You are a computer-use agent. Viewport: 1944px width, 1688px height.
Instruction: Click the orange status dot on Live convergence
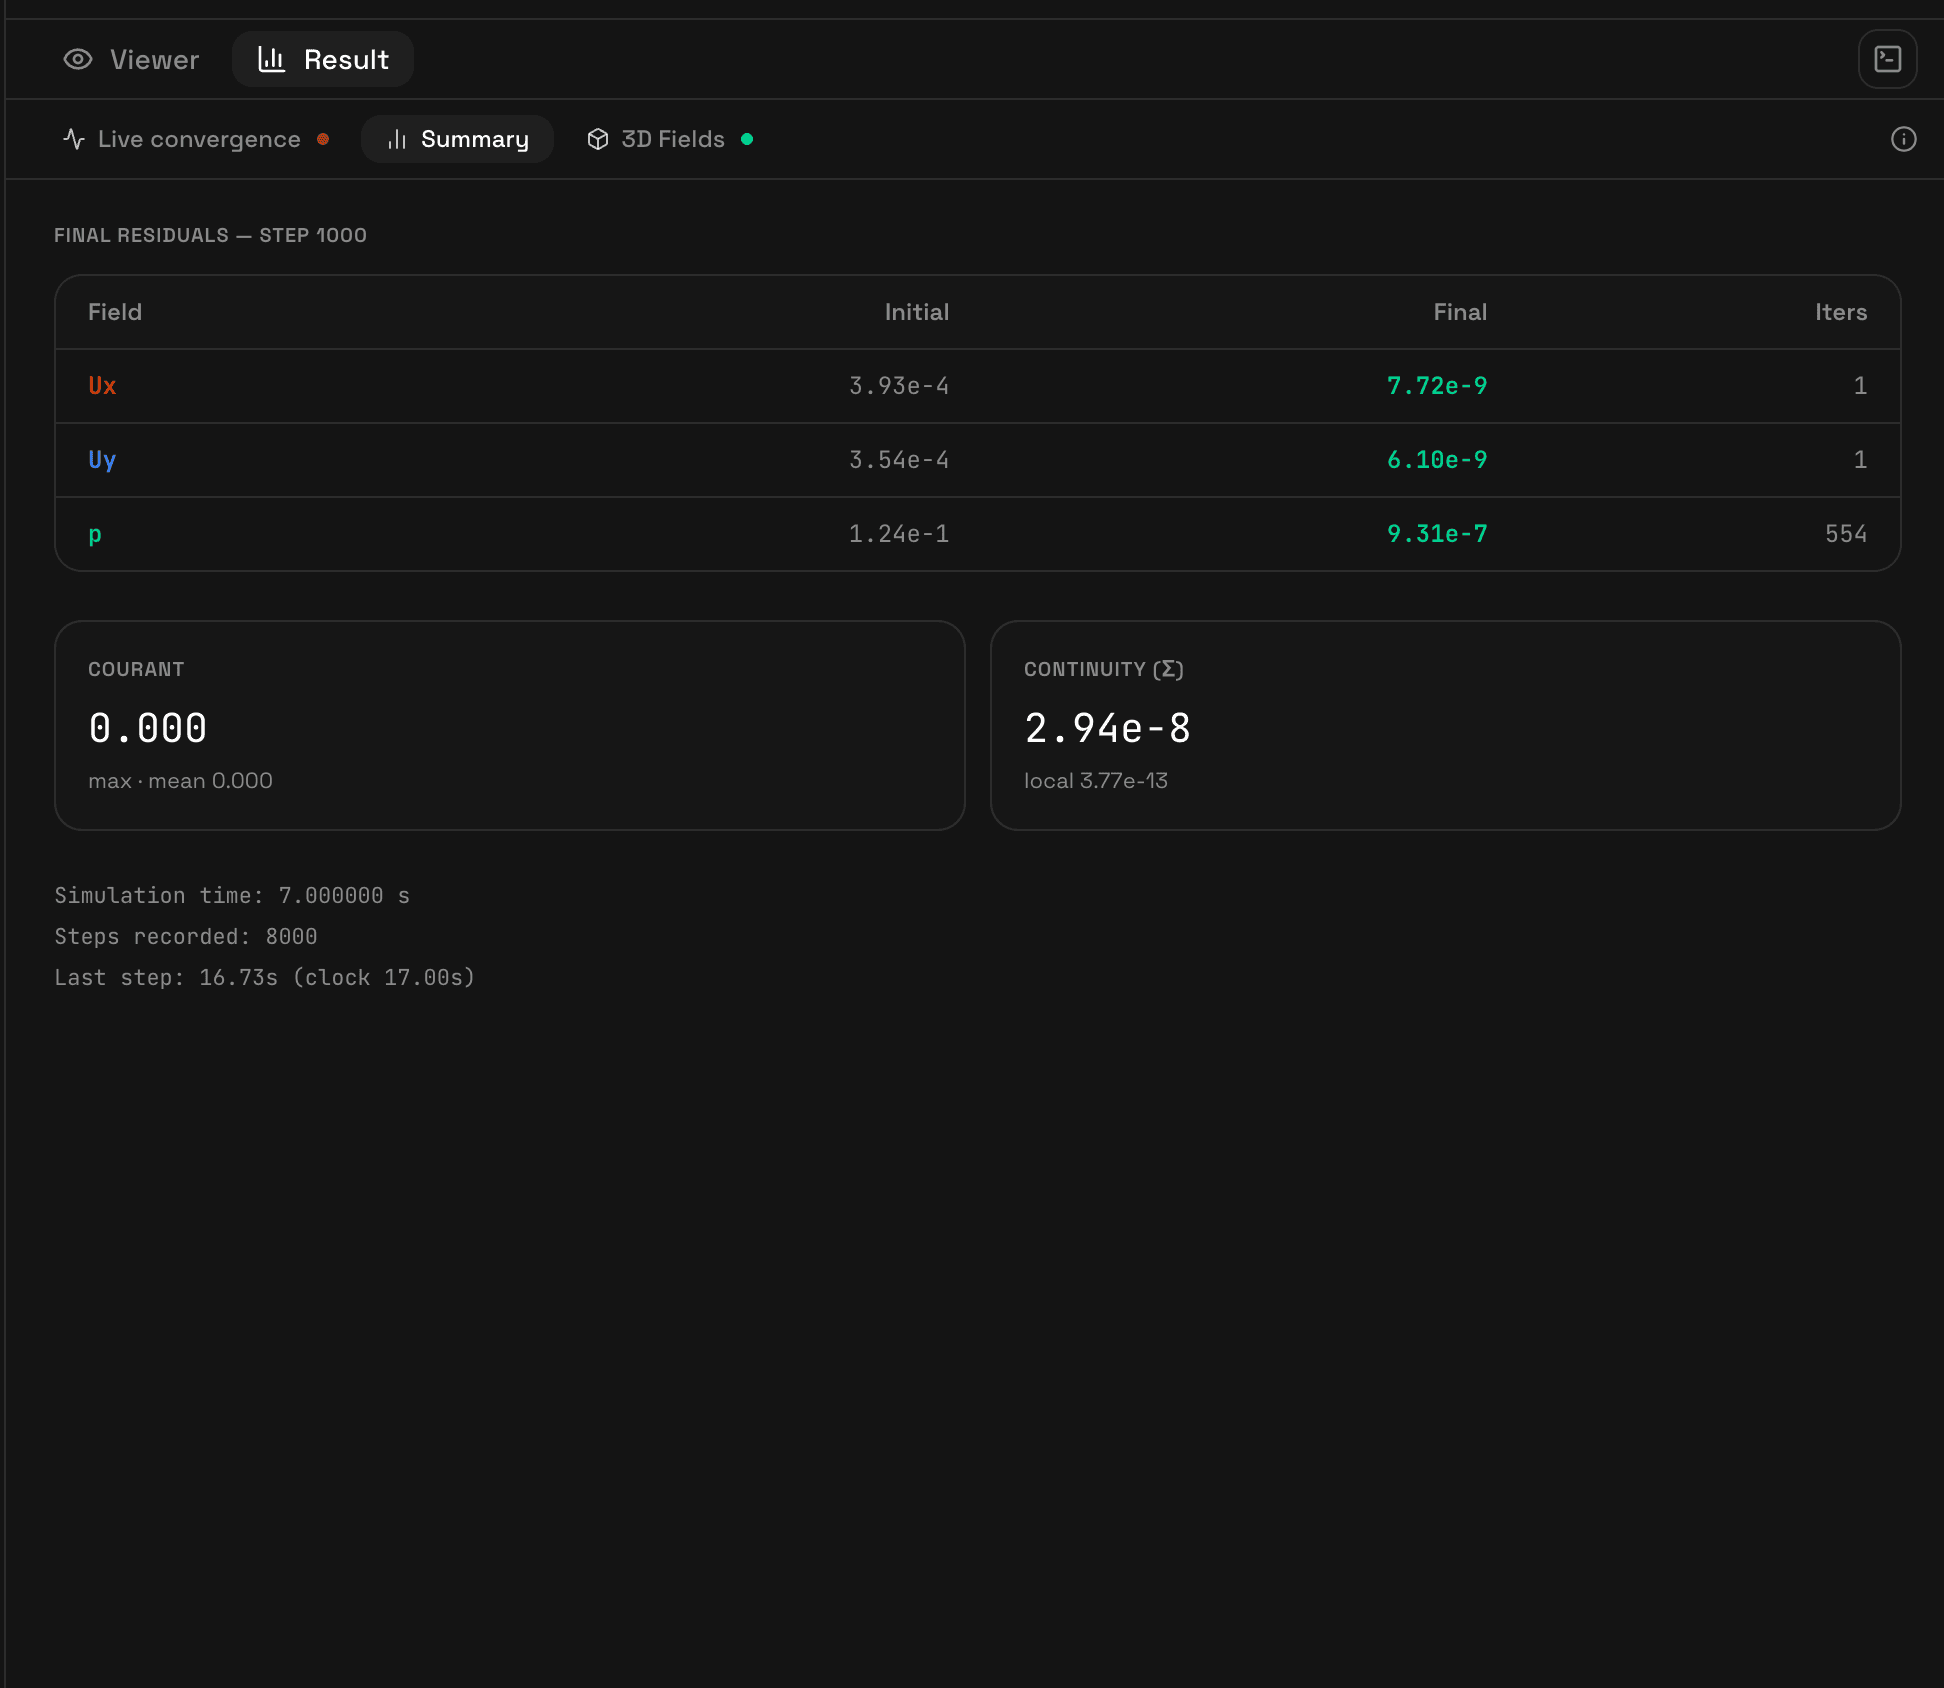pyautogui.click(x=323, y=139)
